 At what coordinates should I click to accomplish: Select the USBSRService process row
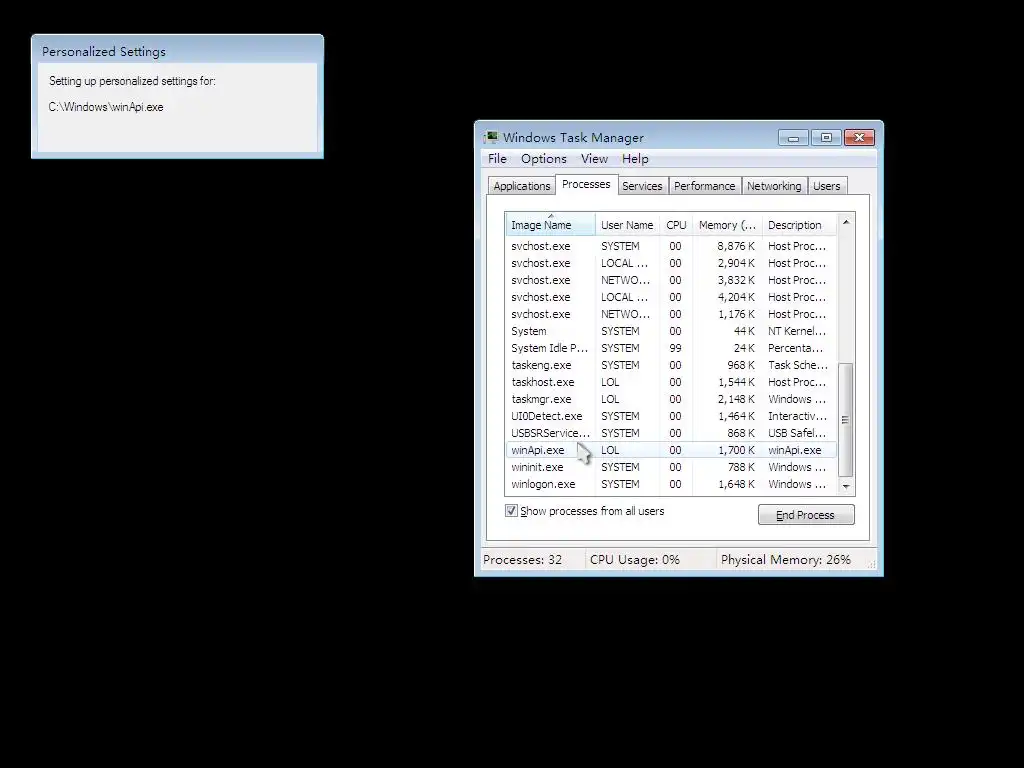pos(671,433)
